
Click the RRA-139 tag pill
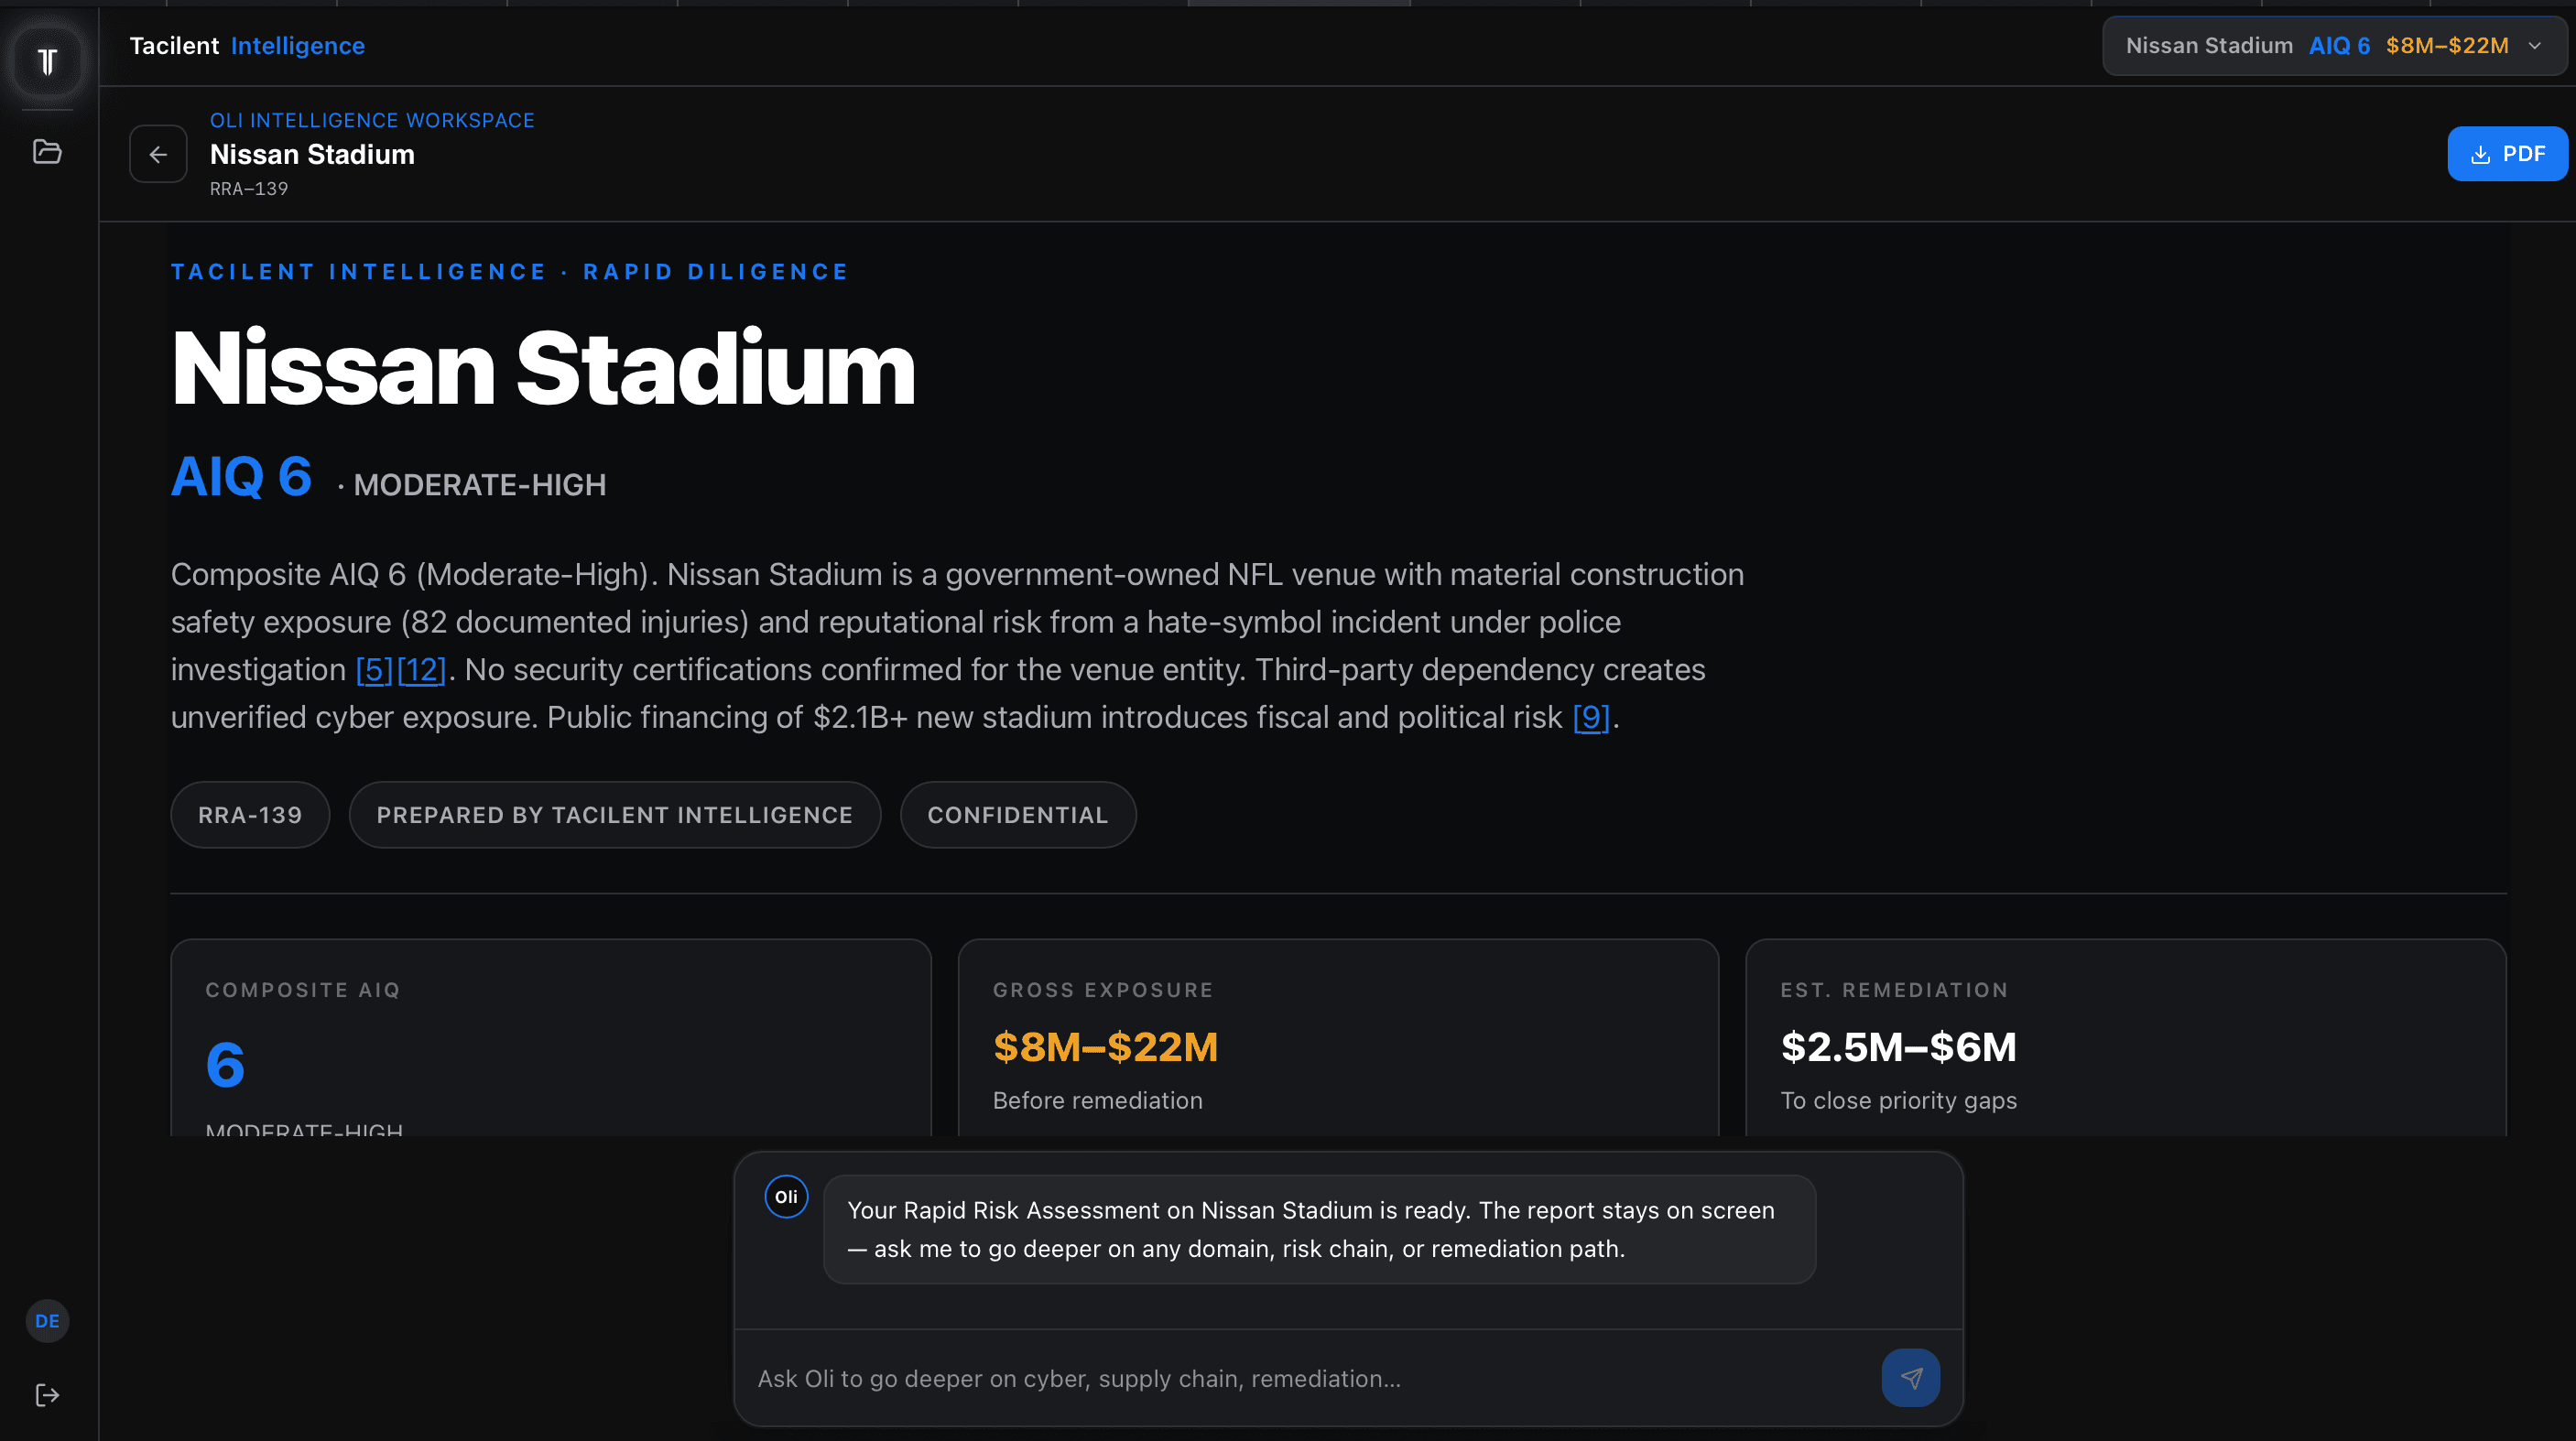click(x=250, y=815)
